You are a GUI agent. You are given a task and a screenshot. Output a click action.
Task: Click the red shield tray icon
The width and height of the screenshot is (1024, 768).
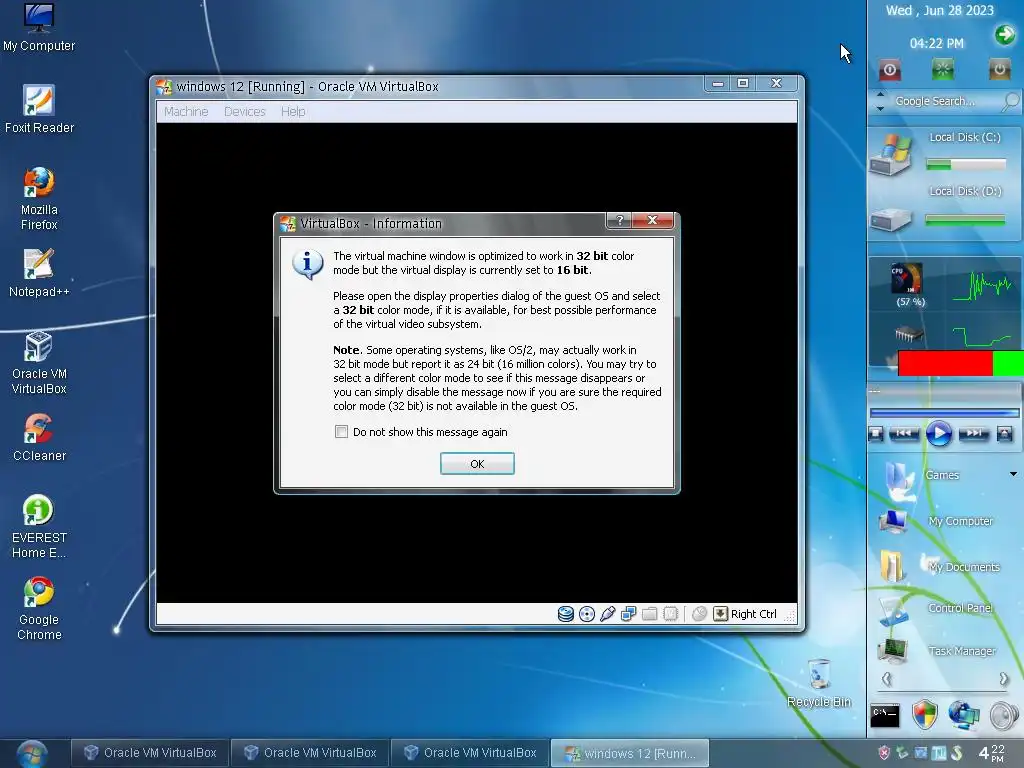[x=884, y=753]
